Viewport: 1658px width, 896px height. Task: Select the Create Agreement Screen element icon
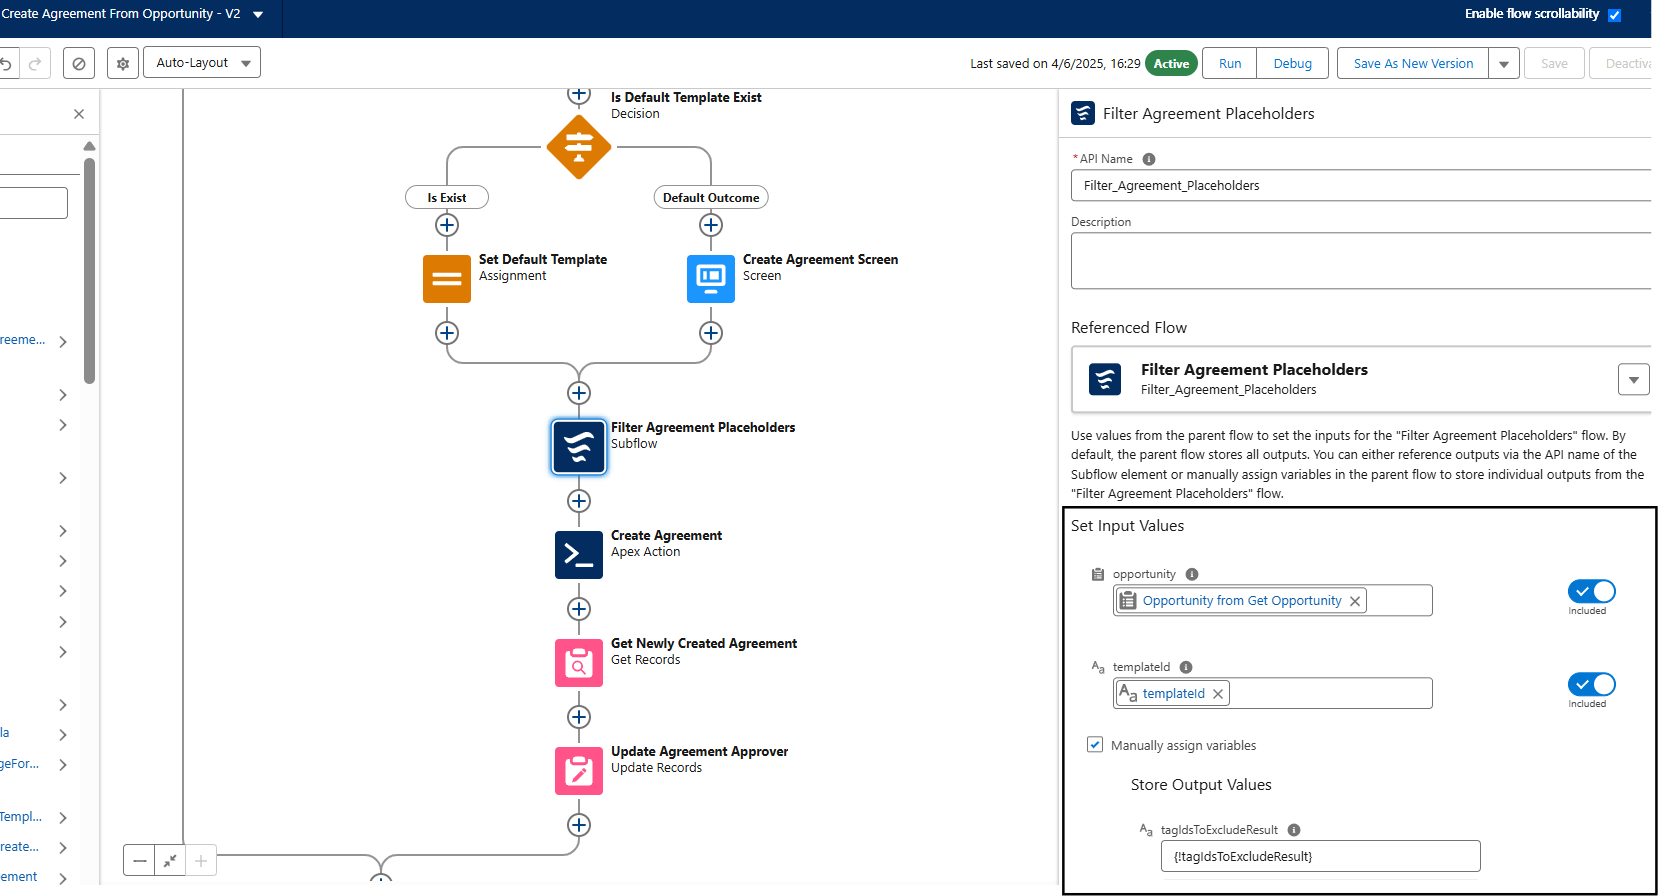click(711, 279)
